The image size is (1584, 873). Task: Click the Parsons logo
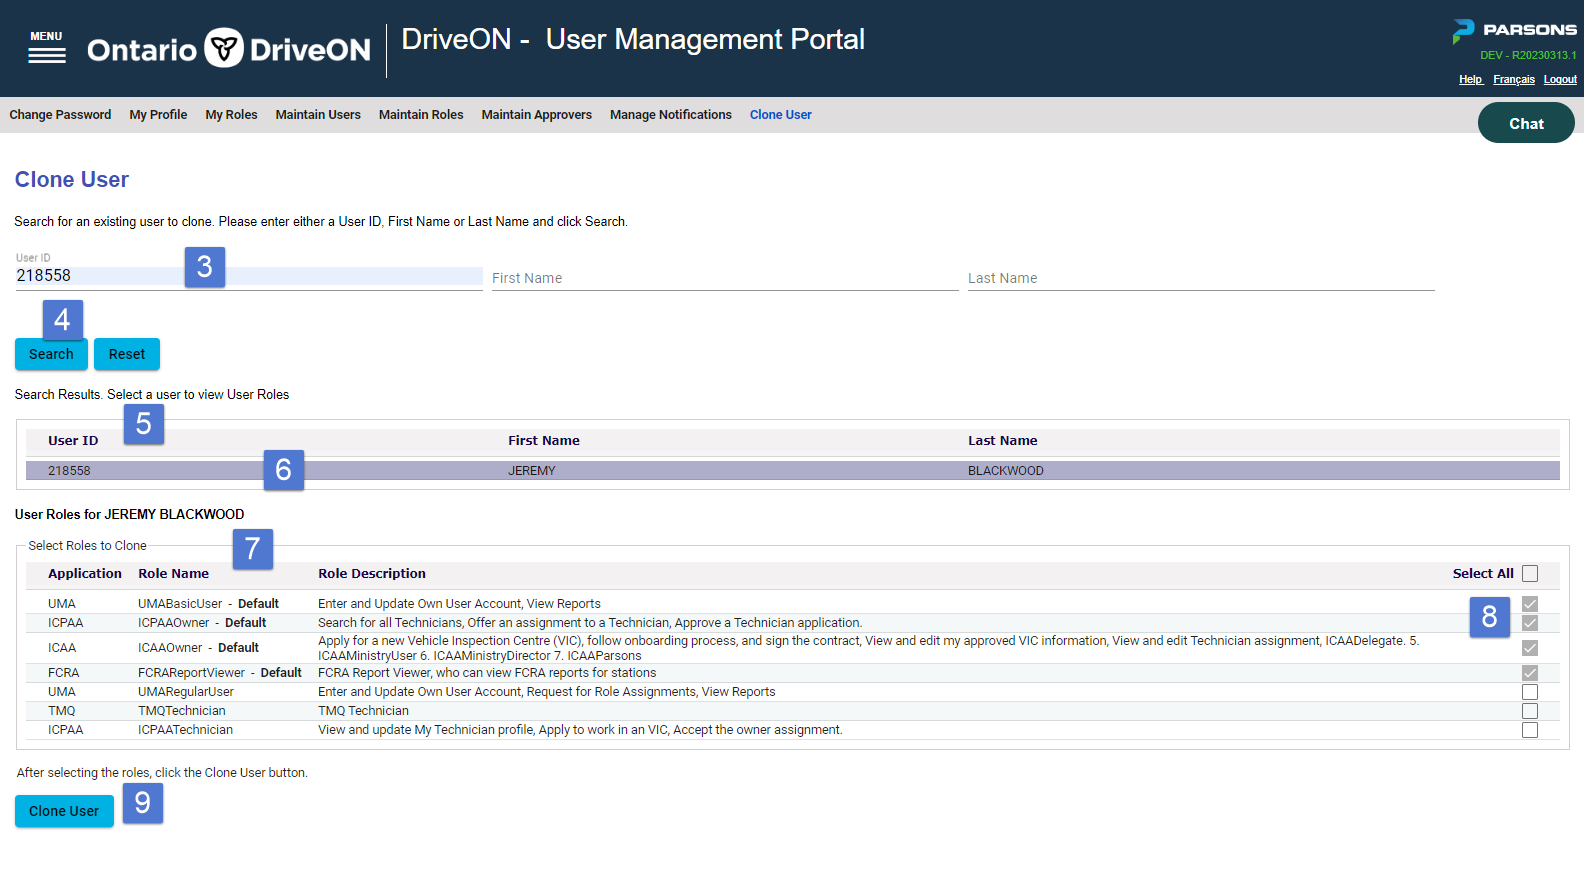(x=1514, y=30)
